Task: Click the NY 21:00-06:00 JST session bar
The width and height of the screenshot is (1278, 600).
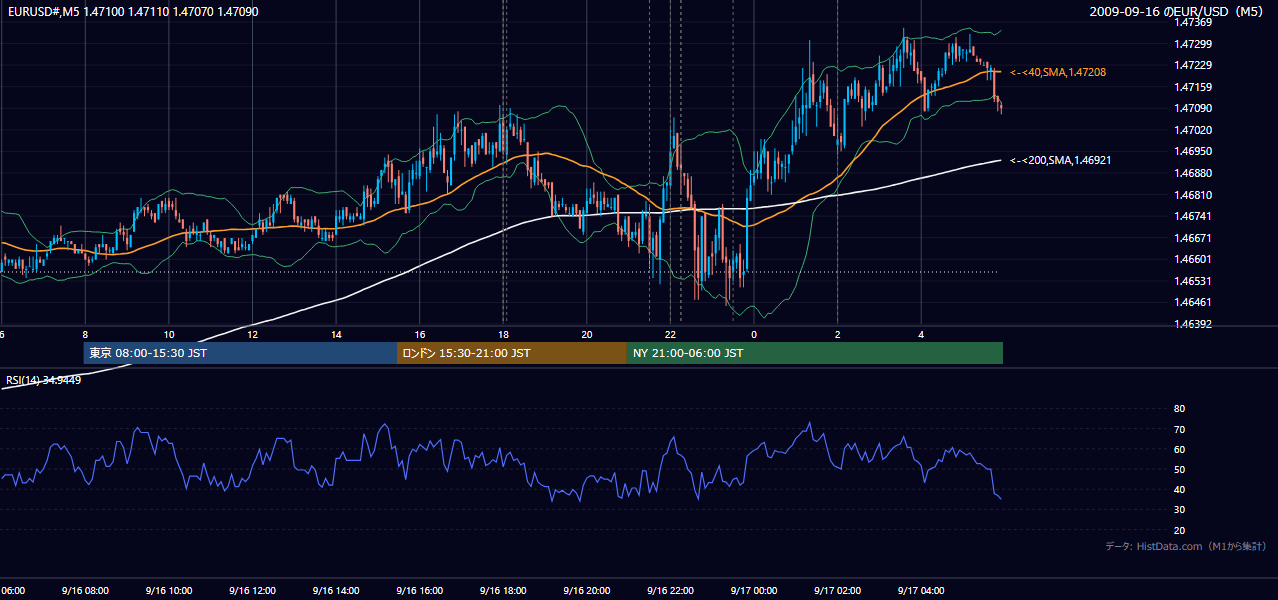Action: (815, 353)
